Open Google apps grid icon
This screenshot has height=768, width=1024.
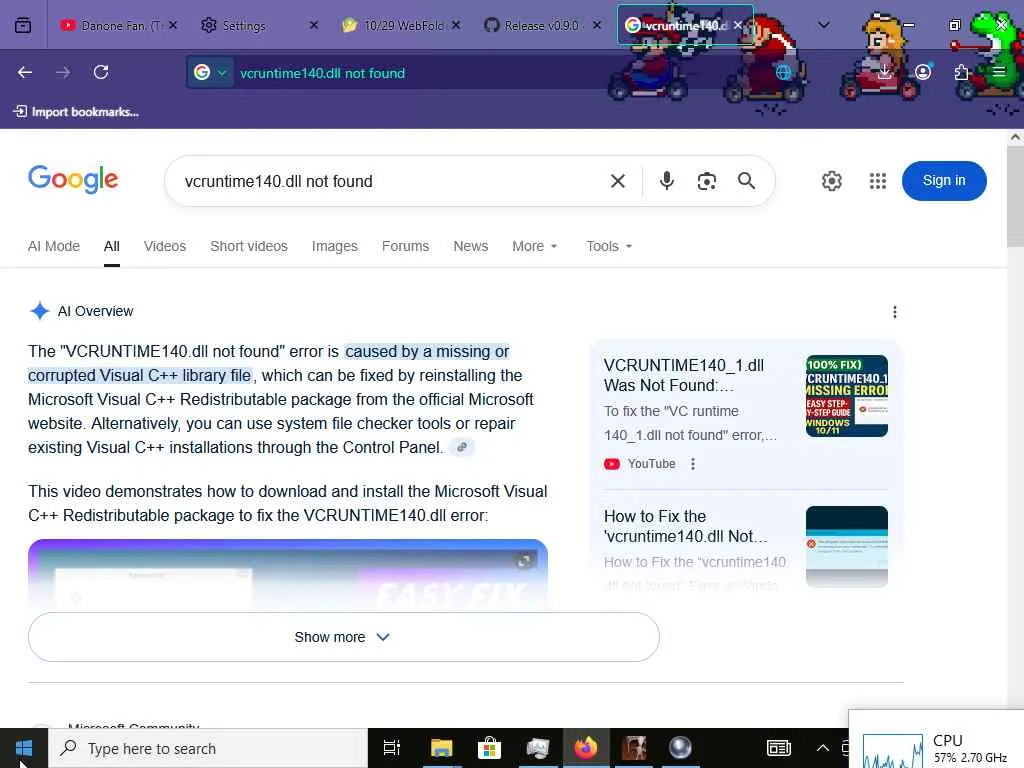point(878,181)
